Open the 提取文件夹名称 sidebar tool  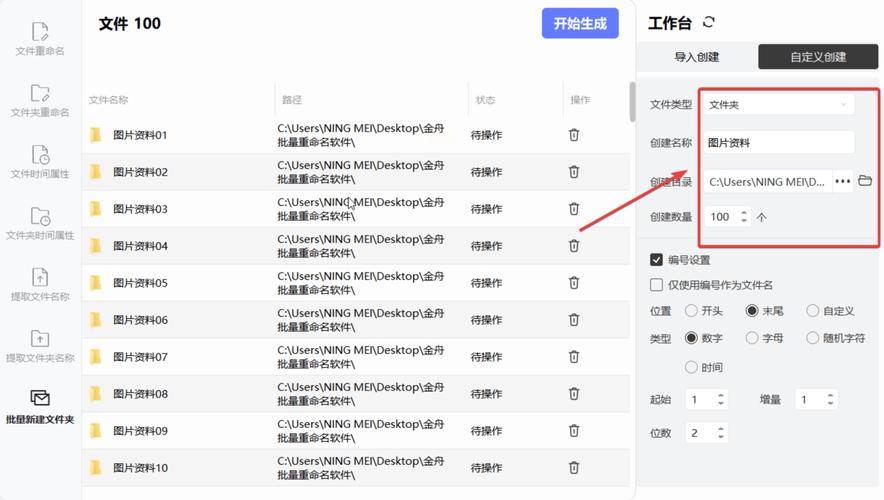tap(39, 347)
